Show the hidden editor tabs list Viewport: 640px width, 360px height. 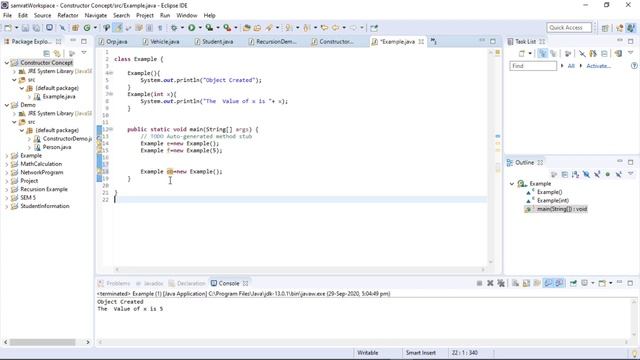tap(433, 42)
